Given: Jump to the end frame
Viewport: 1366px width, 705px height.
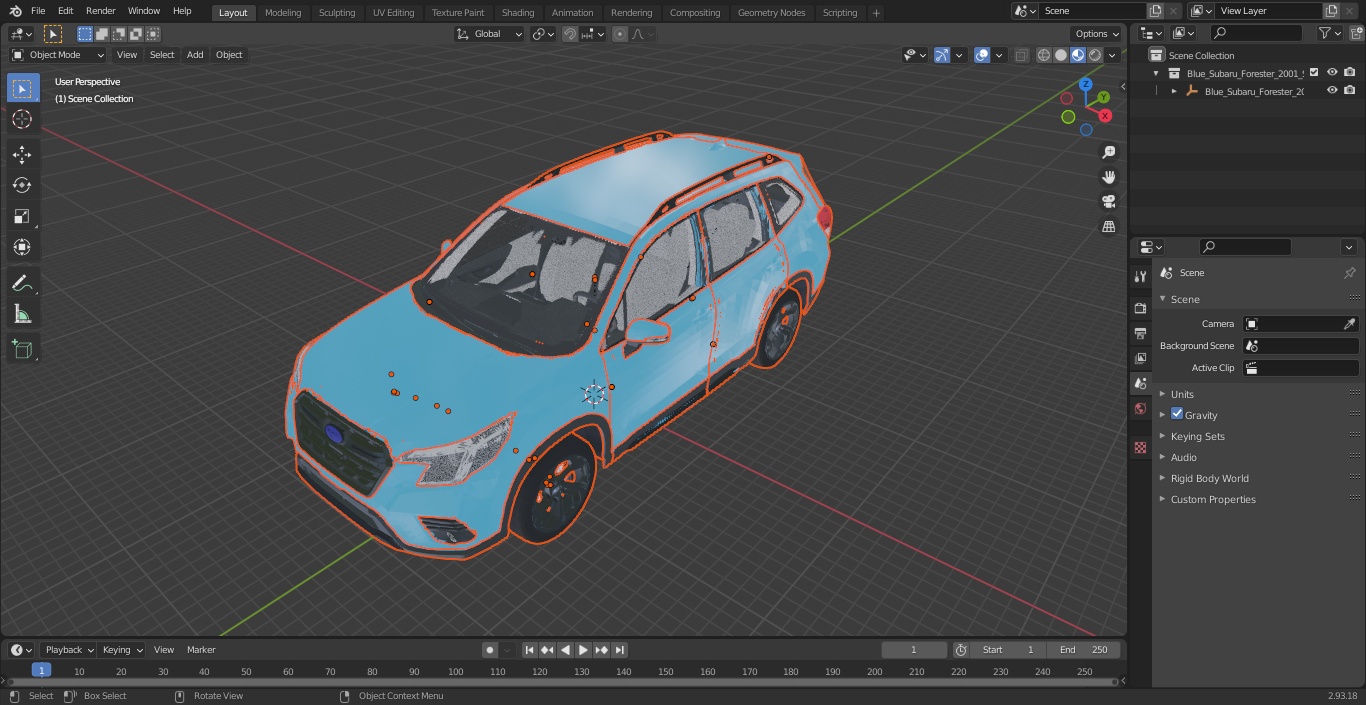Looking at the screenshot, I should 619,650.
